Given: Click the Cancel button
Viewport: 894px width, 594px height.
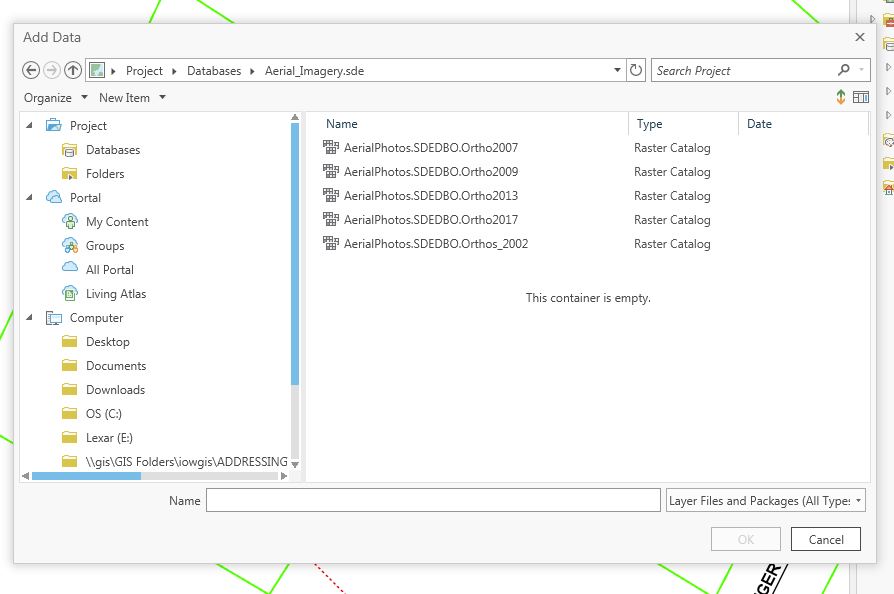Looking at the screenshot, I should (x=825, y=538).
